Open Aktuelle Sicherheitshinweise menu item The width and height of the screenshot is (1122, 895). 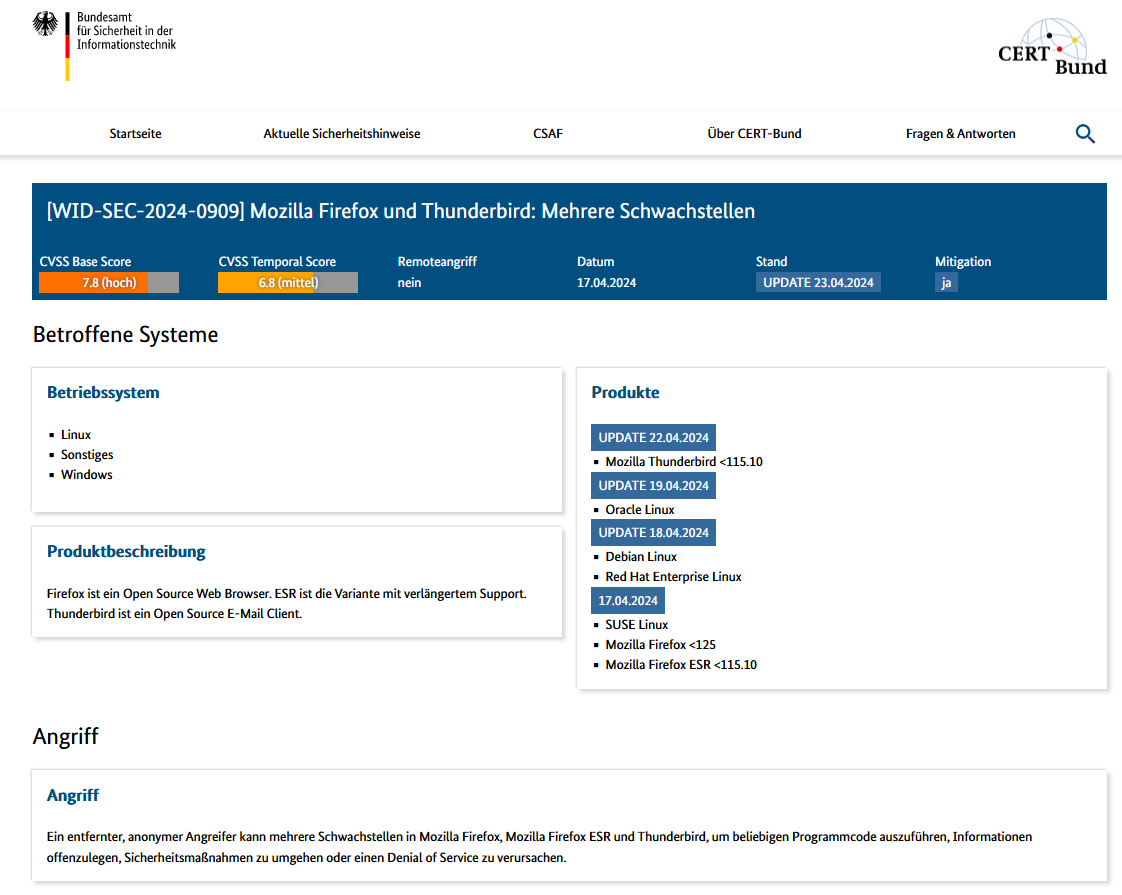(x=341, y=134)
